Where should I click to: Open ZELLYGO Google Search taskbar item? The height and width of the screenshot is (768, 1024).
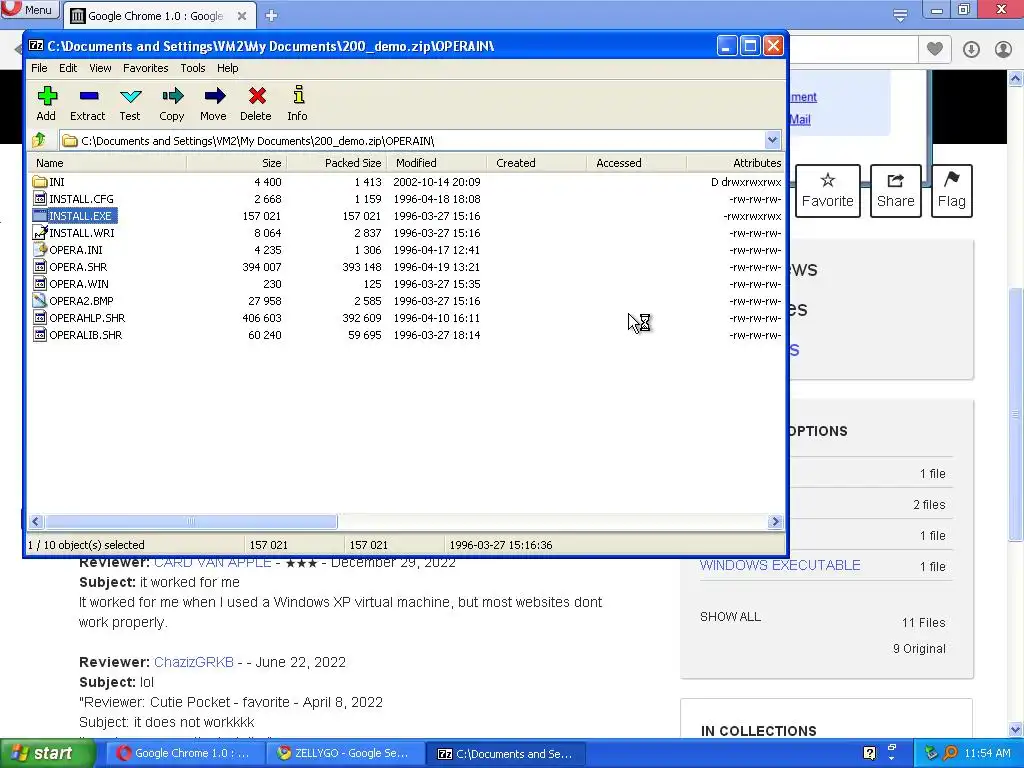[x=344, y=753]
